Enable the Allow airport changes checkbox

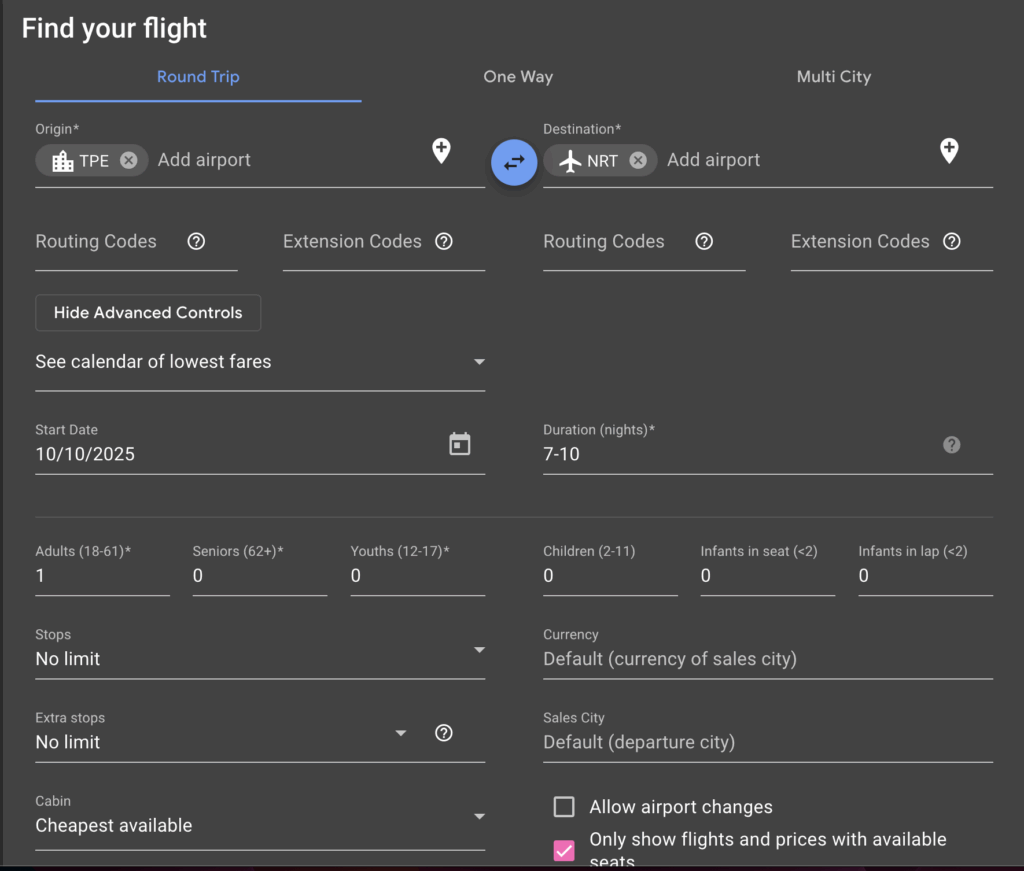(564, 807)
